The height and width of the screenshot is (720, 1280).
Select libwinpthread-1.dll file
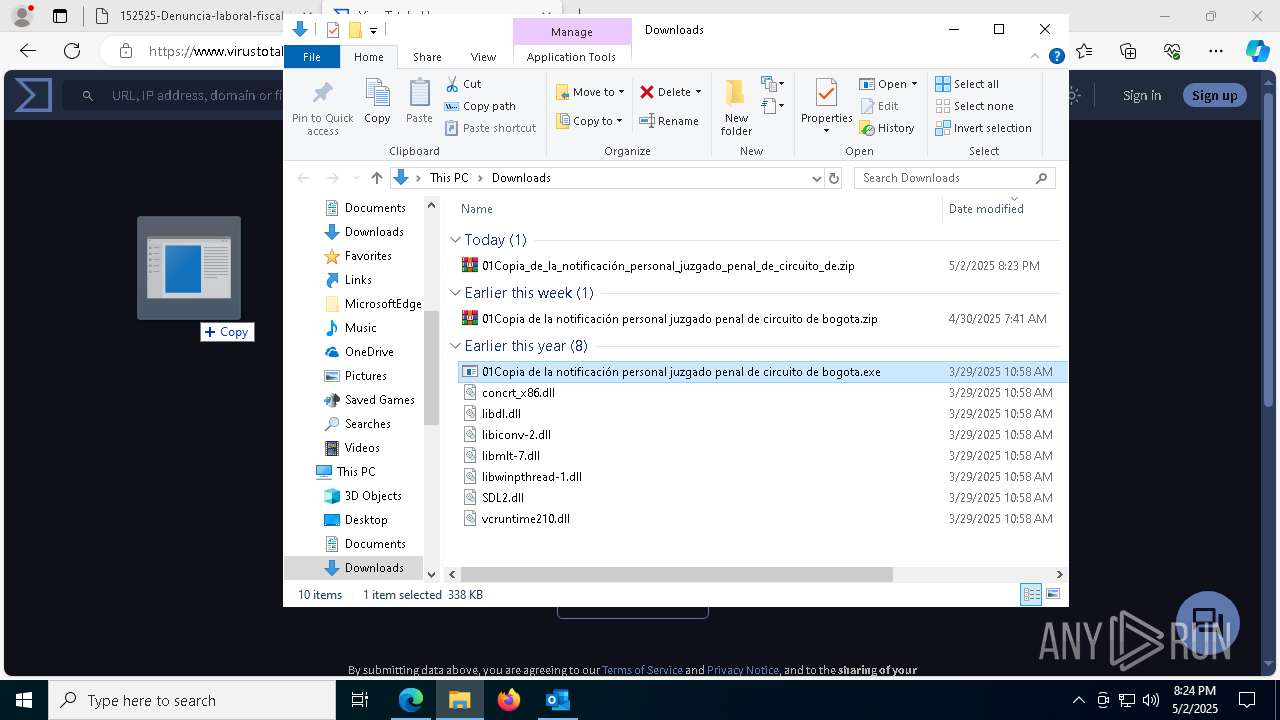[x=532, y=477]
